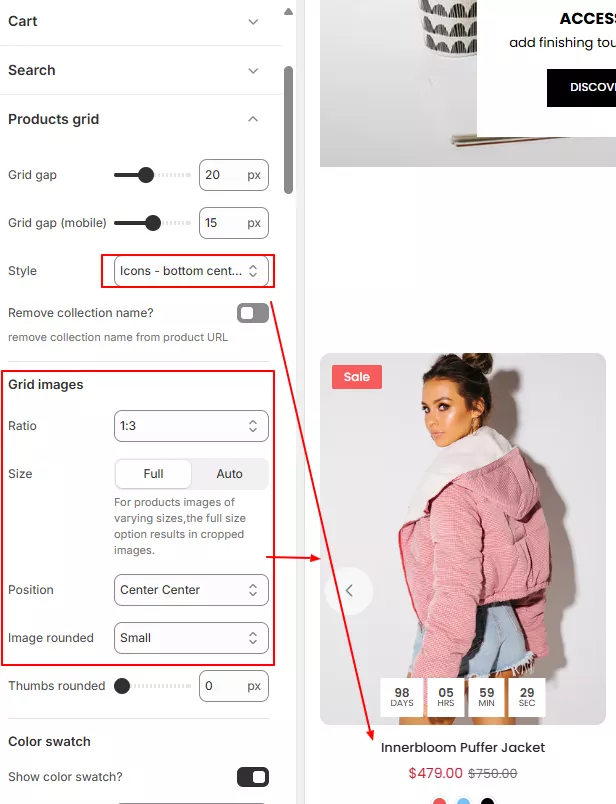Open the Innerbloom Puffer Jacket link
The image size is (616, 804).
pyautogui.click(x=463, y=748)
